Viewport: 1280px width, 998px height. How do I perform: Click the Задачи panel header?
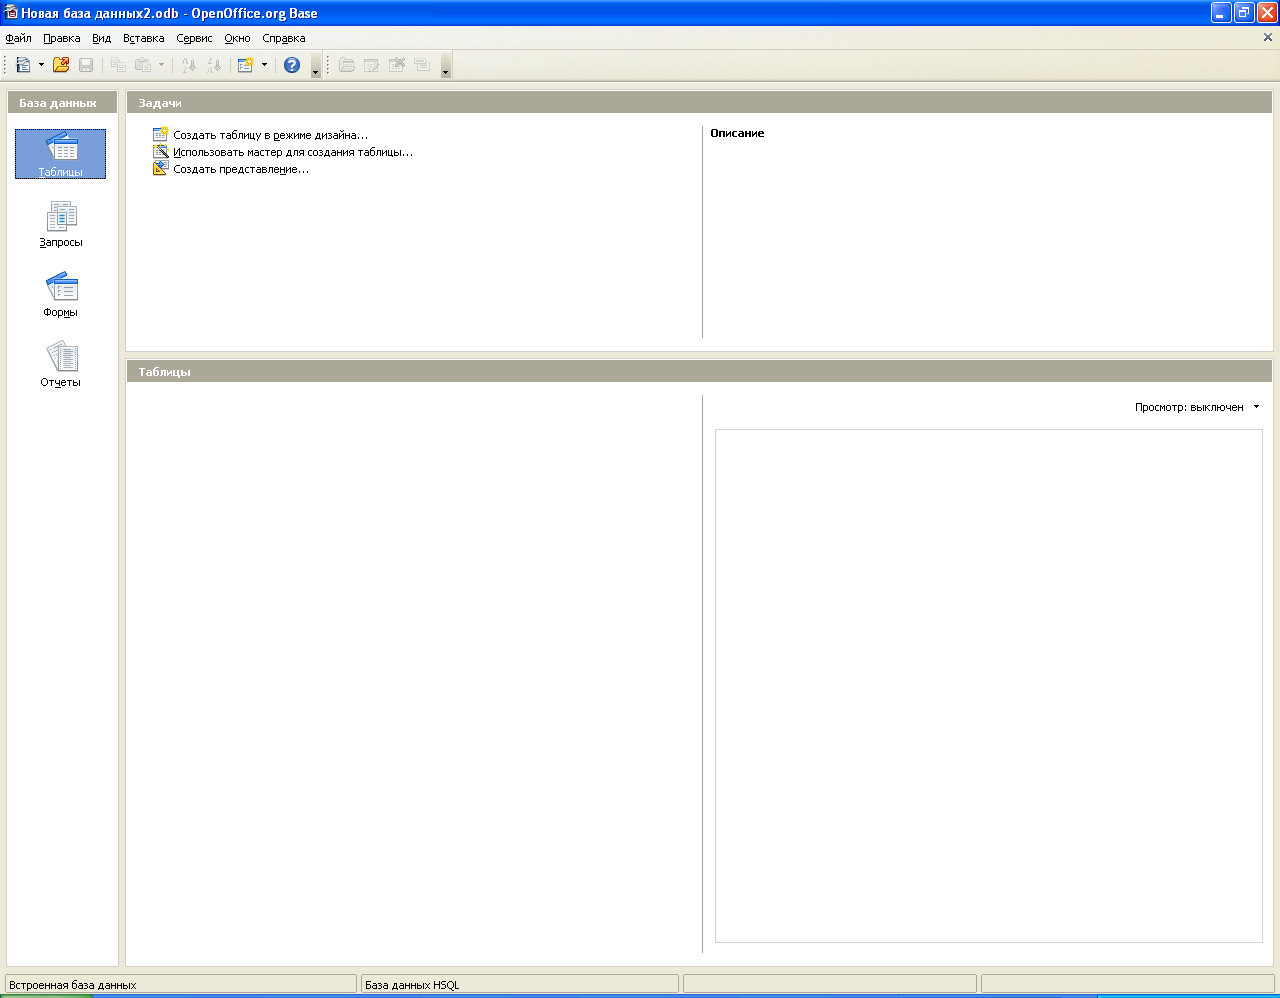click(x=699, y=102)
